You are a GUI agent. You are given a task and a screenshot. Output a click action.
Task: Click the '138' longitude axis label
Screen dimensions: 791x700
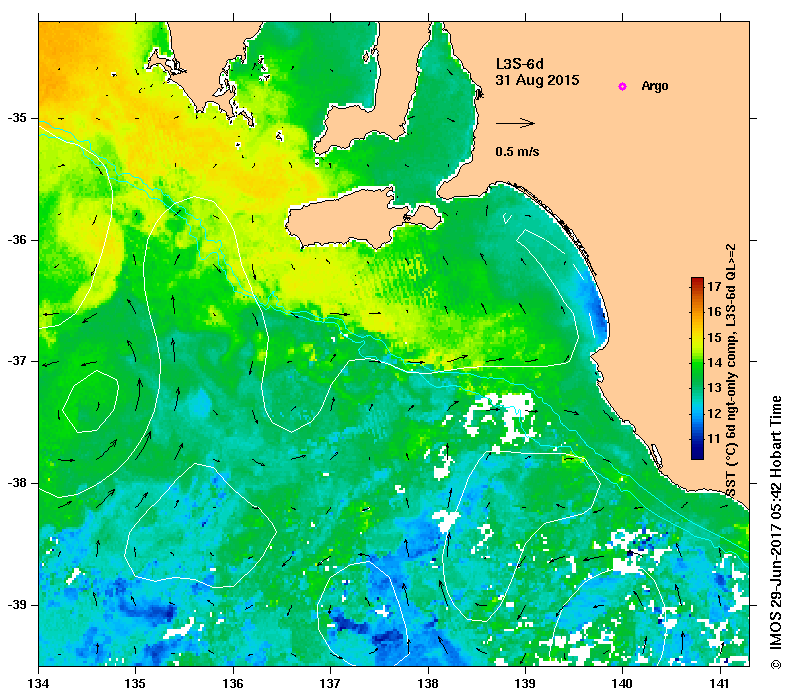tap(428, 684)
